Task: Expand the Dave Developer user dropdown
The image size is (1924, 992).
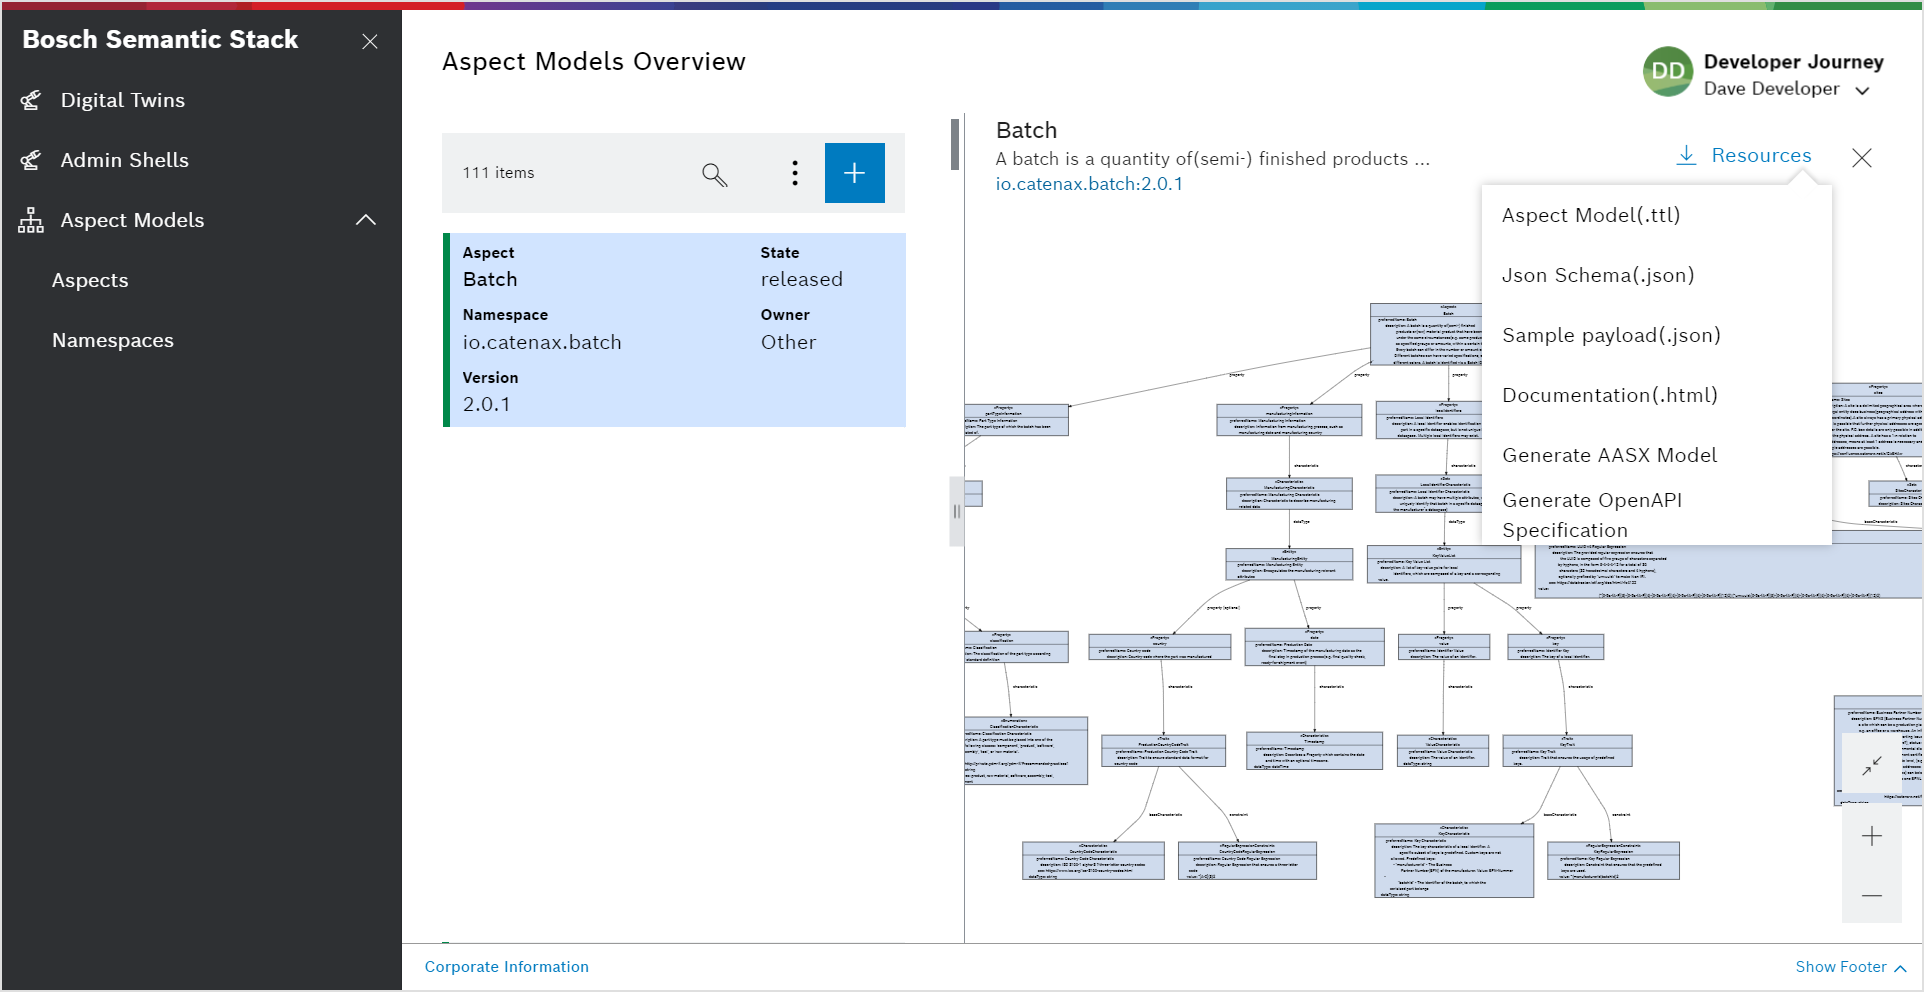Action: pyautogui.click(x=1862, y=90)
